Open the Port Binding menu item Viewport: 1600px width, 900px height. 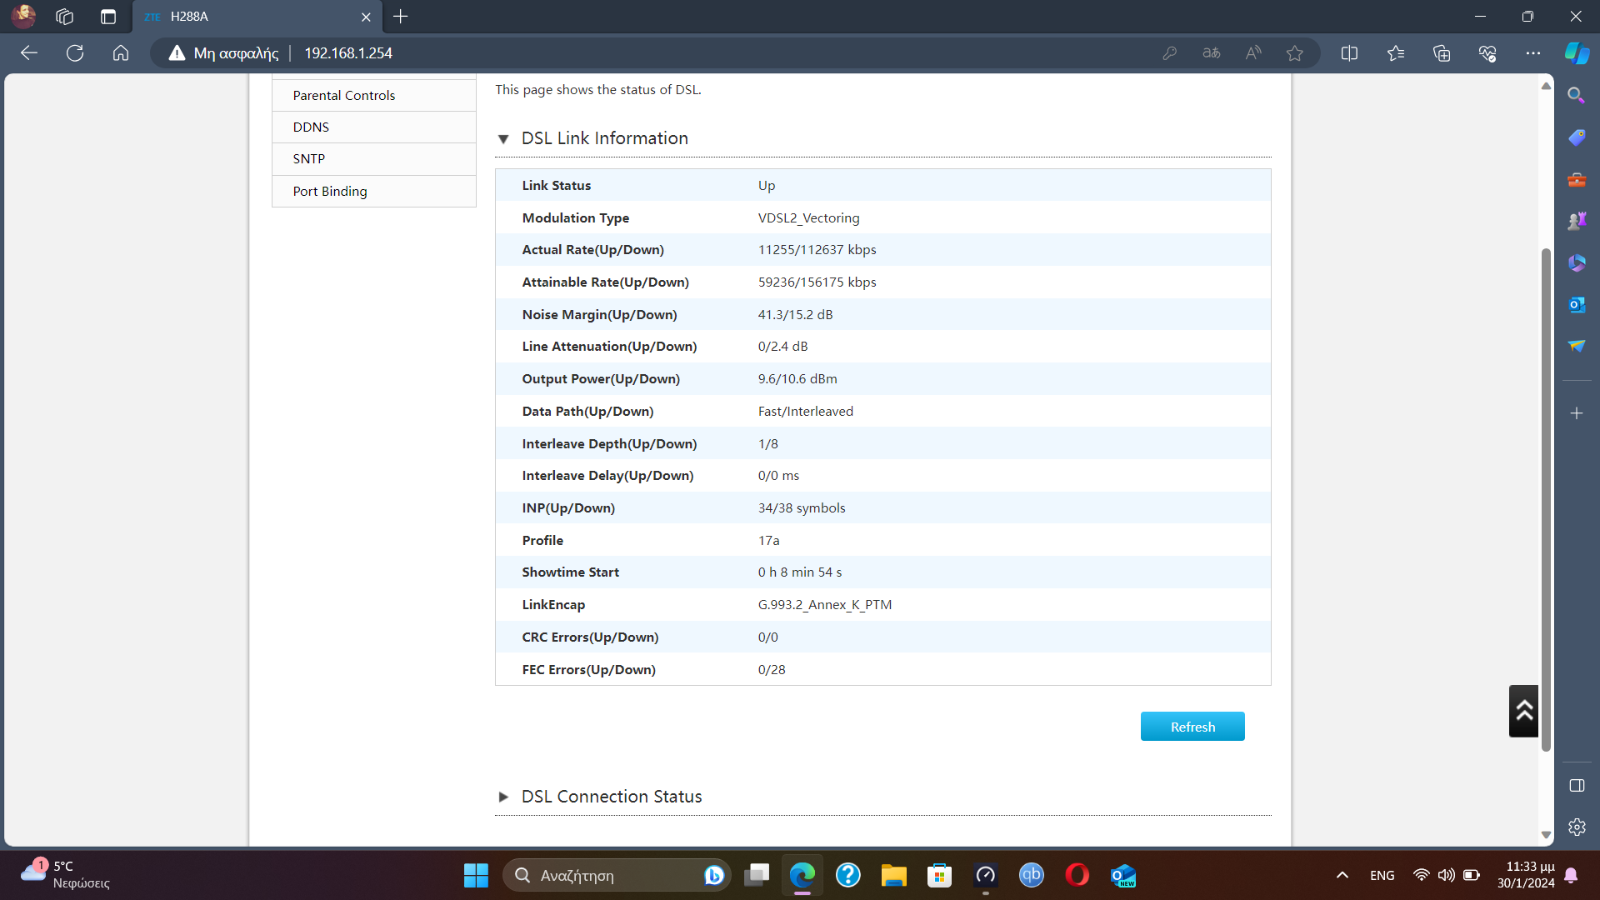tap(374, 191)
